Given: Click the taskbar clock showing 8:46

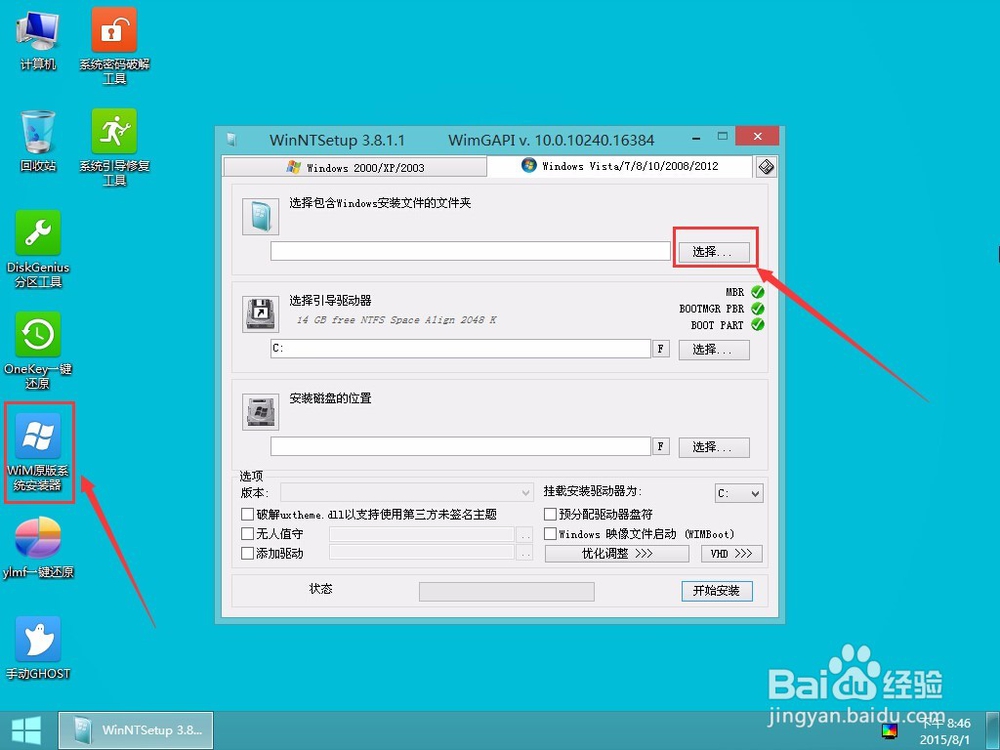Looking at the screenshot, I should [945, 731].
